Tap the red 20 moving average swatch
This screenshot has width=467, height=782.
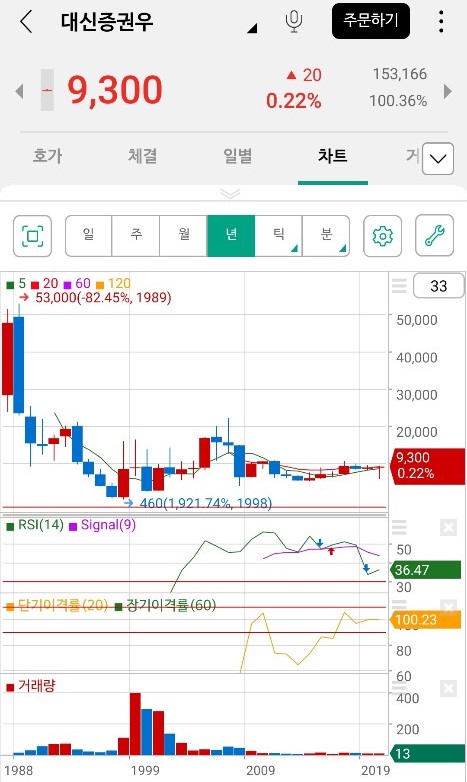tap(35, 285)
